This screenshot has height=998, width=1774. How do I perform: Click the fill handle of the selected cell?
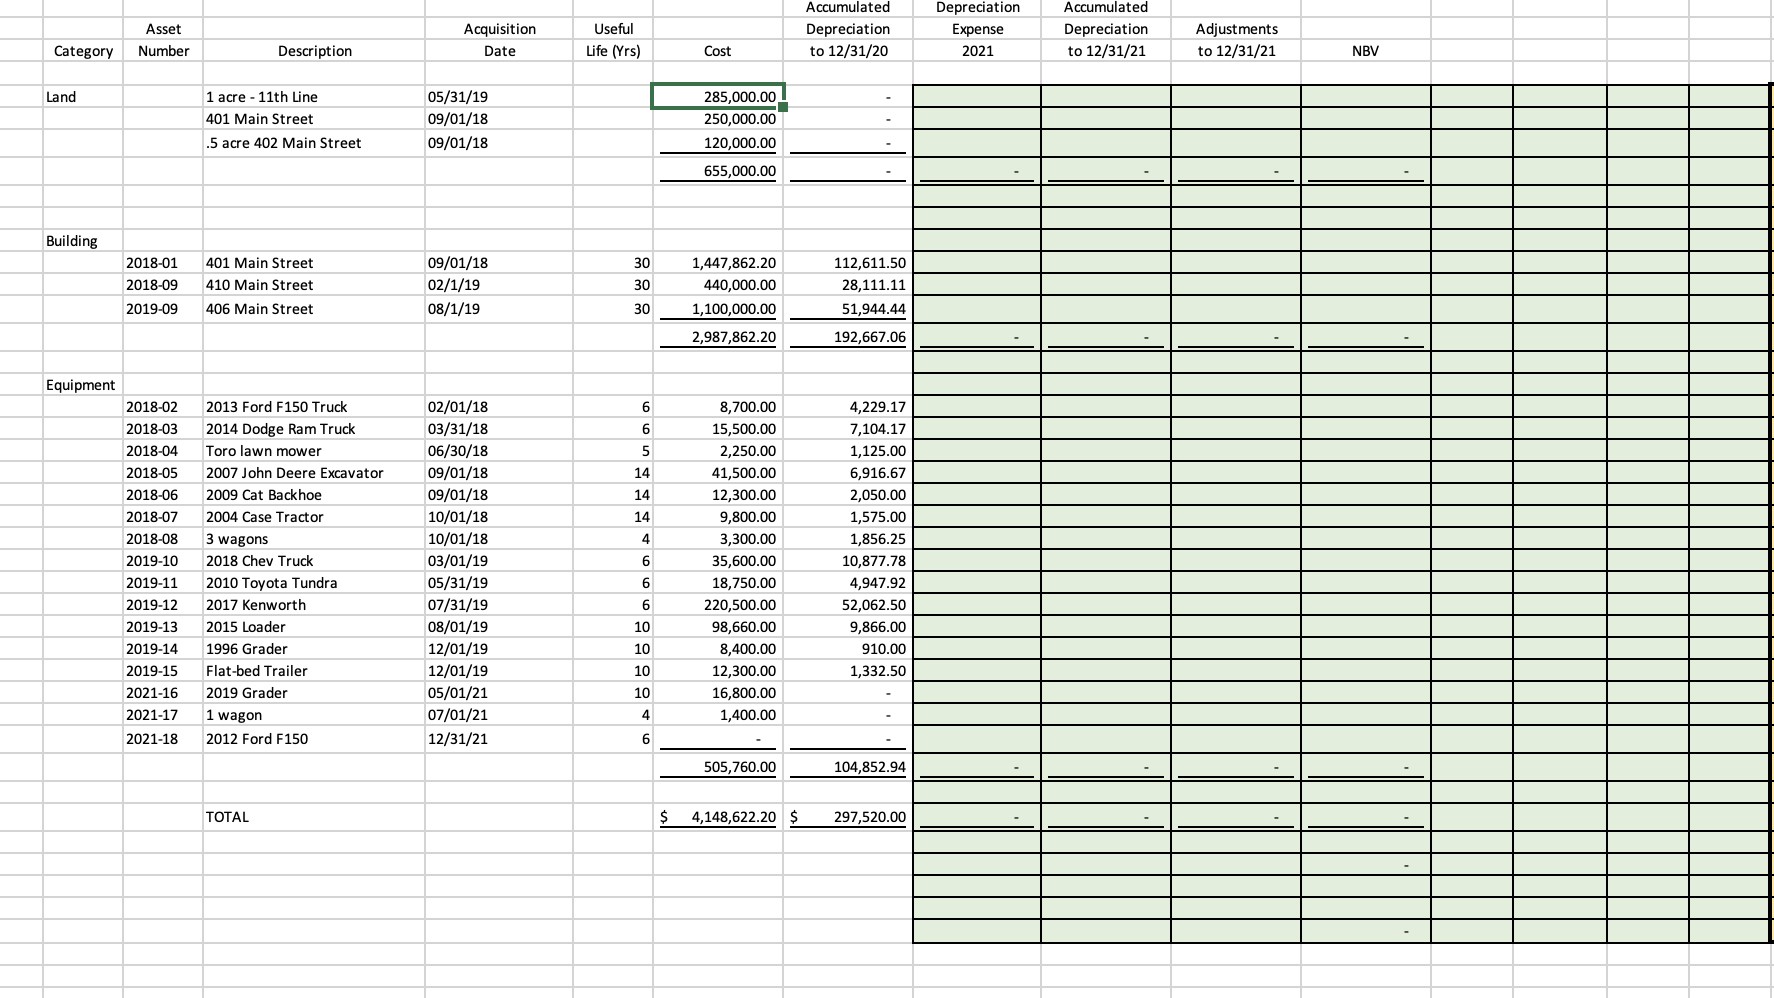pos(783,106)
